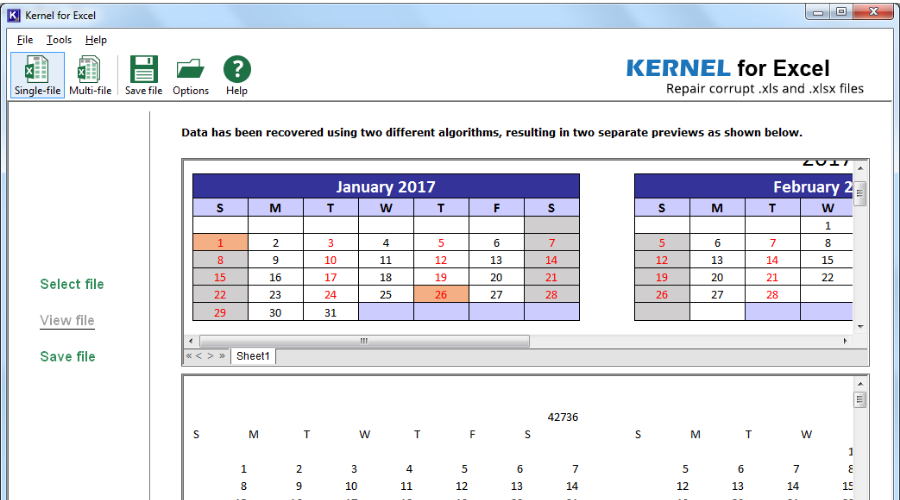Click the January 2017 calendar header
900x500 pixels.
coord(386,187)
